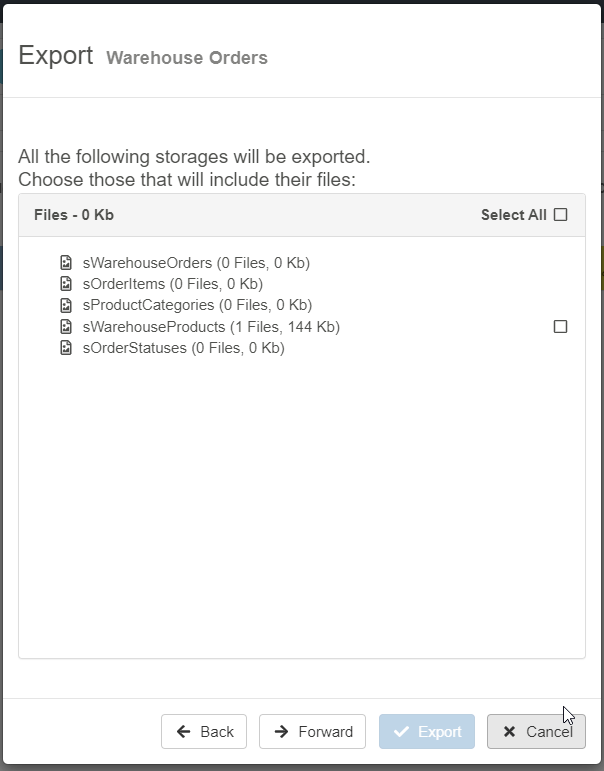This screenshot has height=771, width=604.
Task: Click the "Choose those that will include" instruction text
Action: (187, 180)
